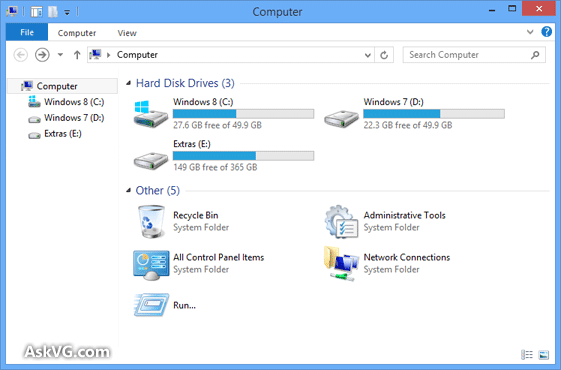
Task: Click the Windows 8 (C:) usage bar
Action: [x=243, y=114]
